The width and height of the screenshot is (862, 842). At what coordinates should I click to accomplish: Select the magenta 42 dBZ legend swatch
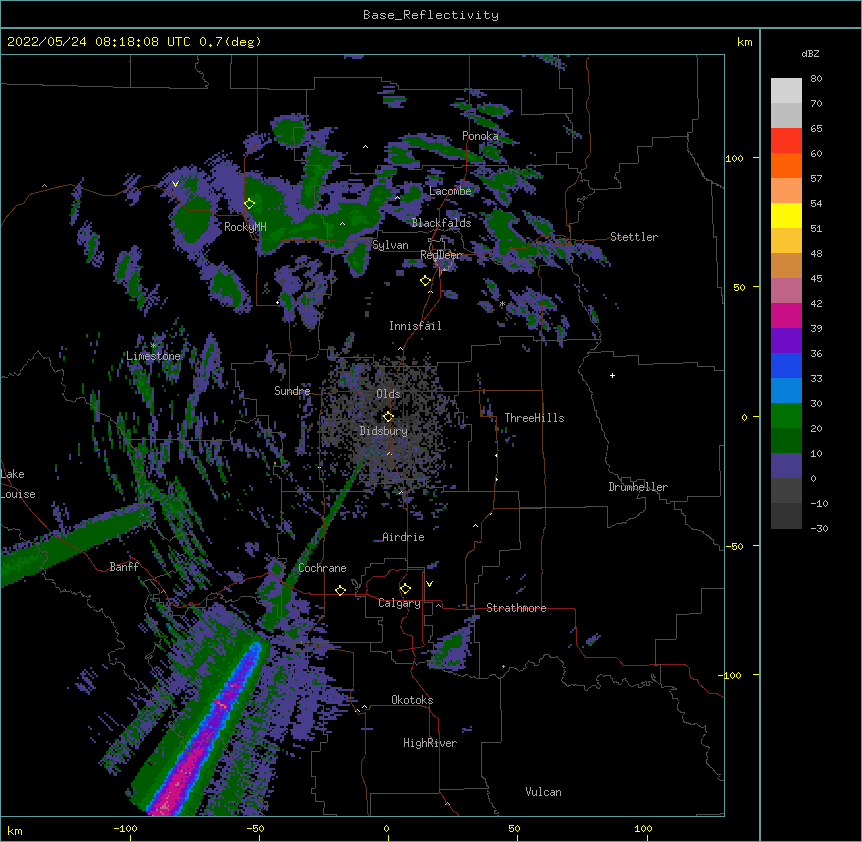coord(786,315)
